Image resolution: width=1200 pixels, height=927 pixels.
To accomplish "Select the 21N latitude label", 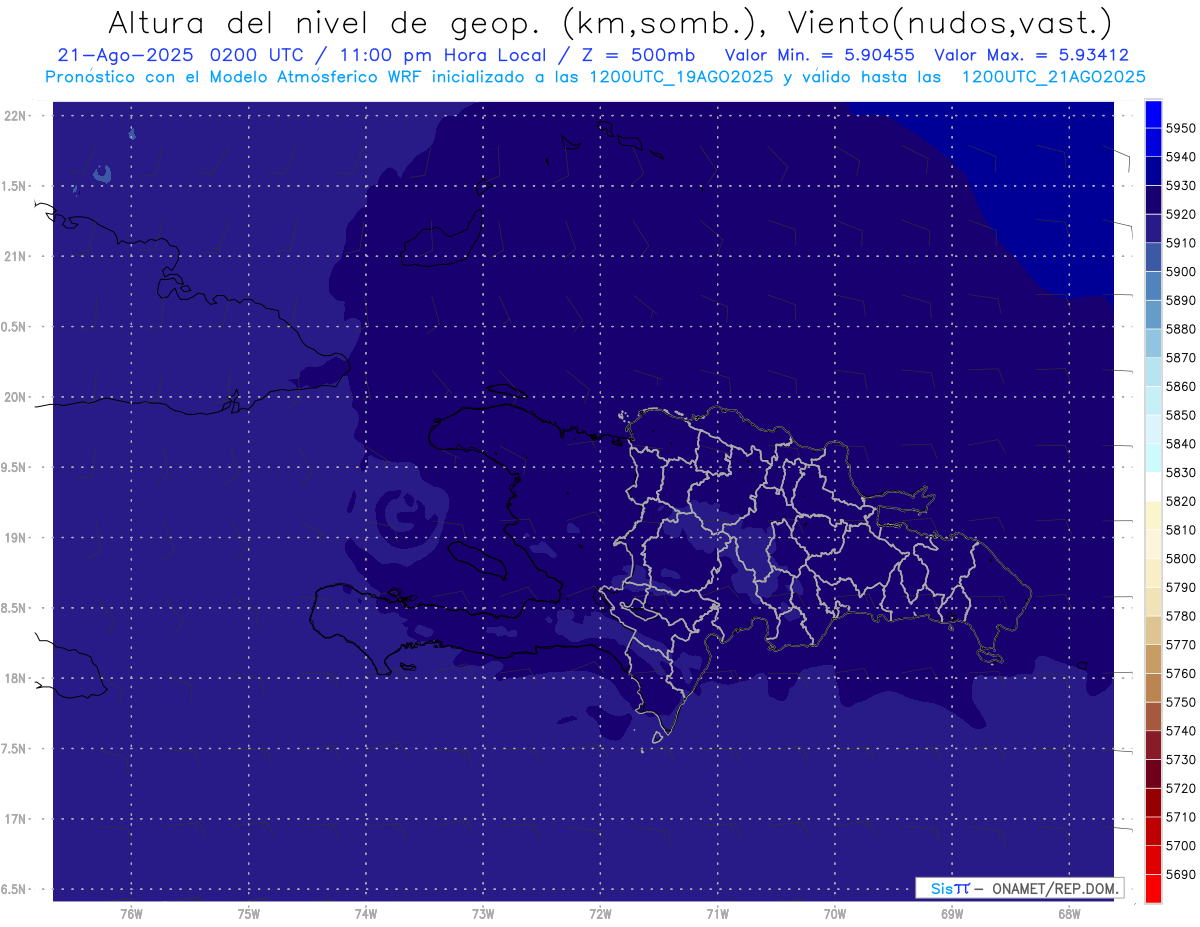I will click(15, 257).
